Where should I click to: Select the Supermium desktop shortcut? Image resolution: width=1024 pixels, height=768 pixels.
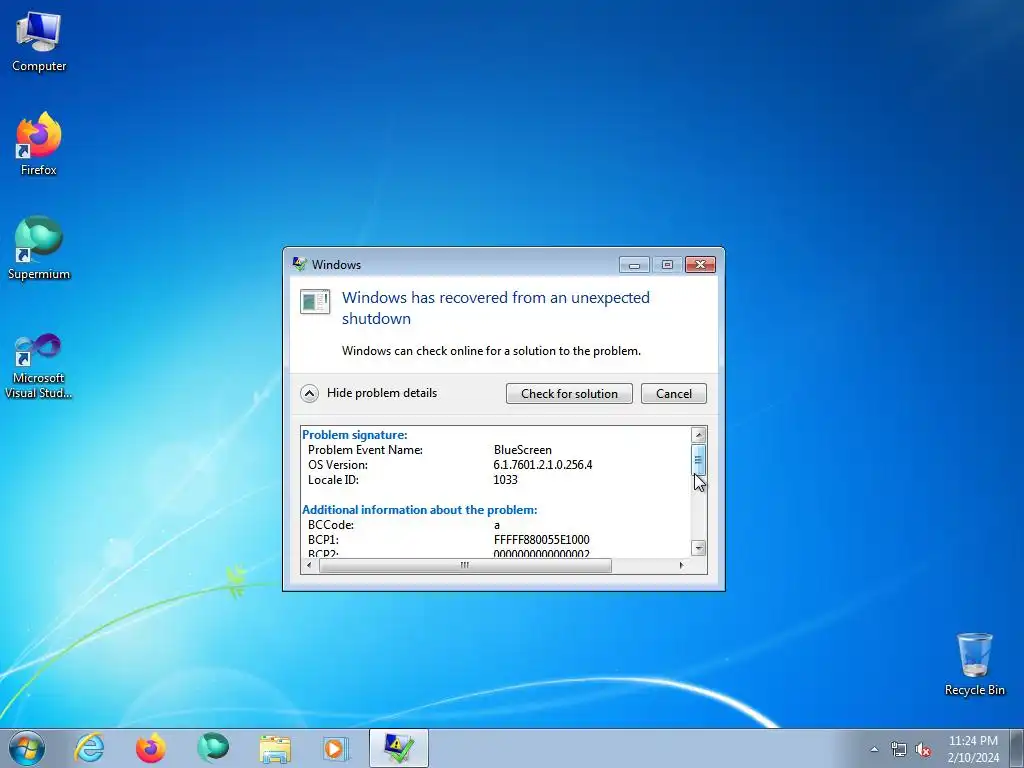(x=39, y=248)
